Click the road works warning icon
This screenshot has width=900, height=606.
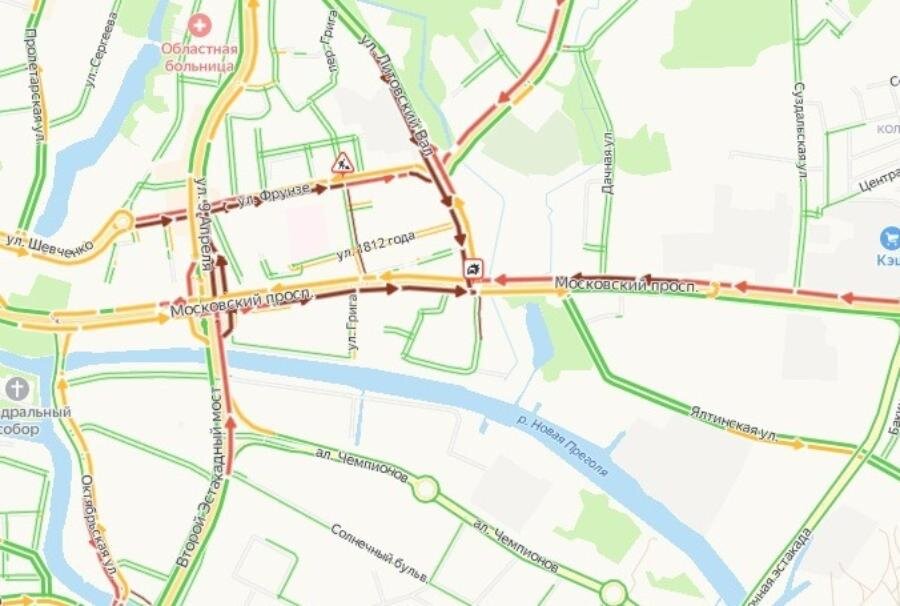tap(342, 163)
